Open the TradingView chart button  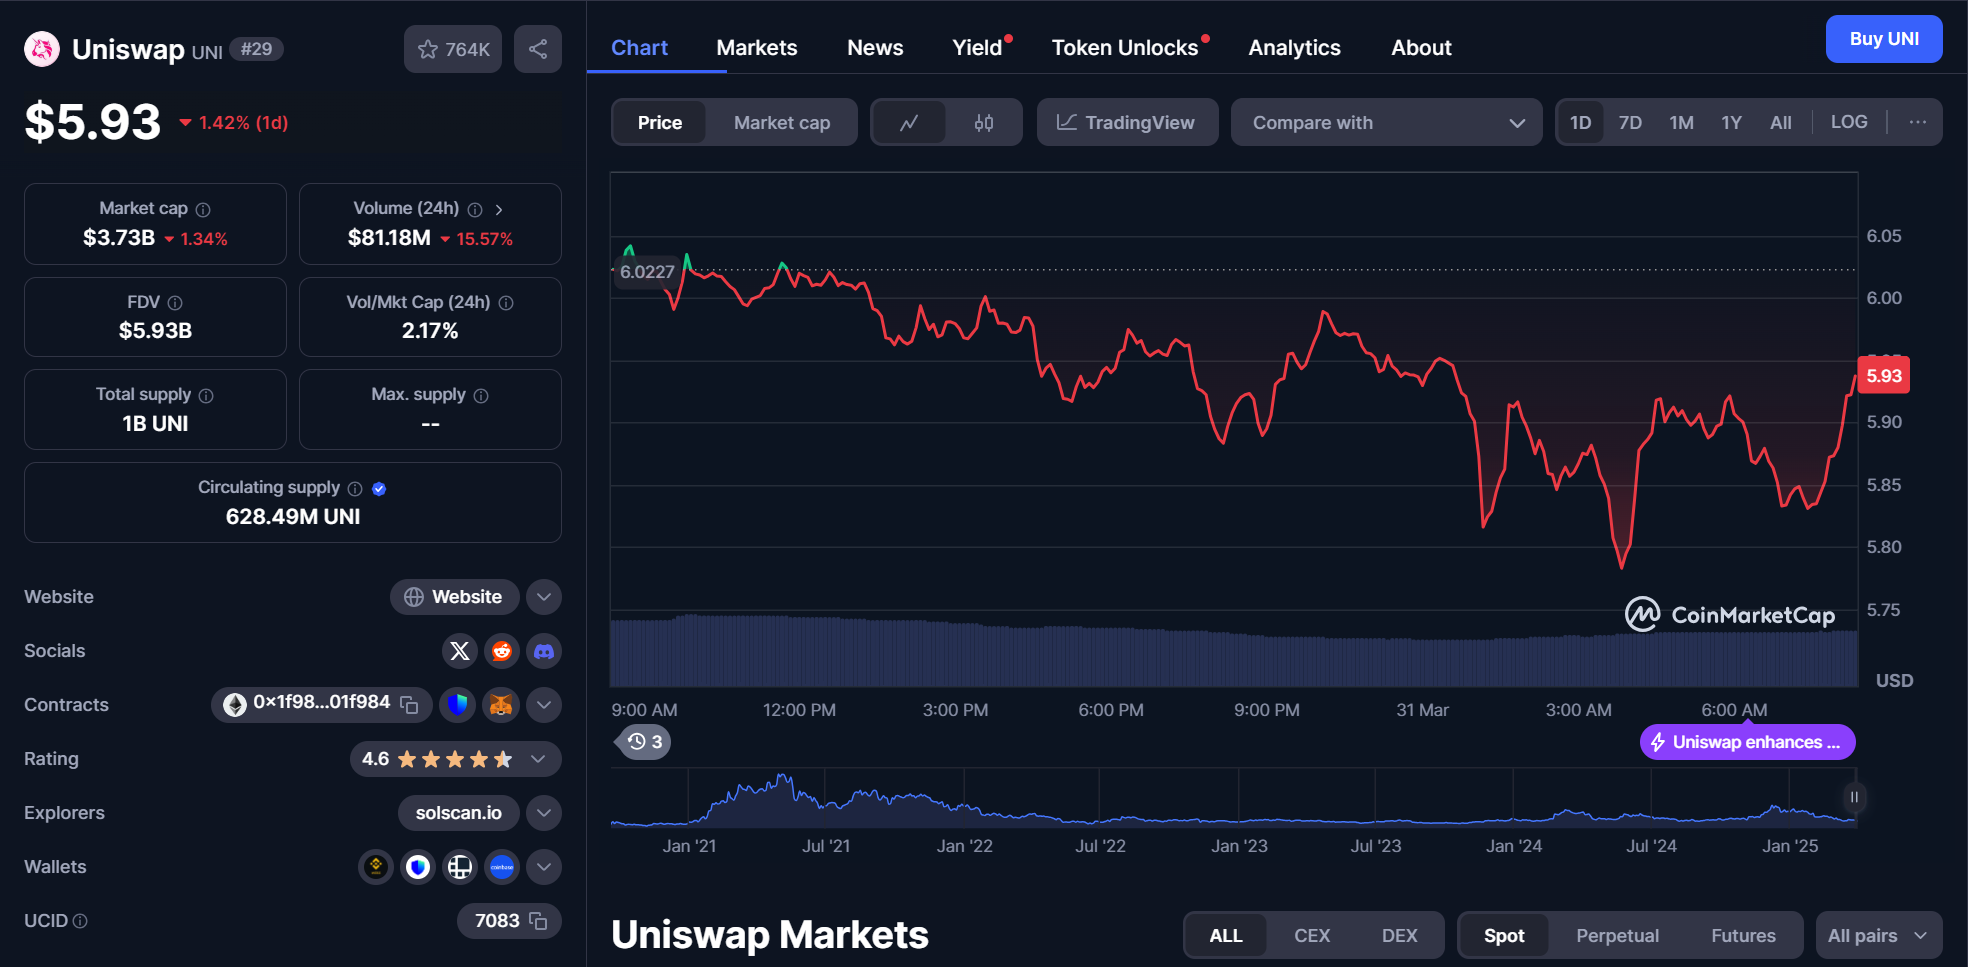(x=1126, y=122)
